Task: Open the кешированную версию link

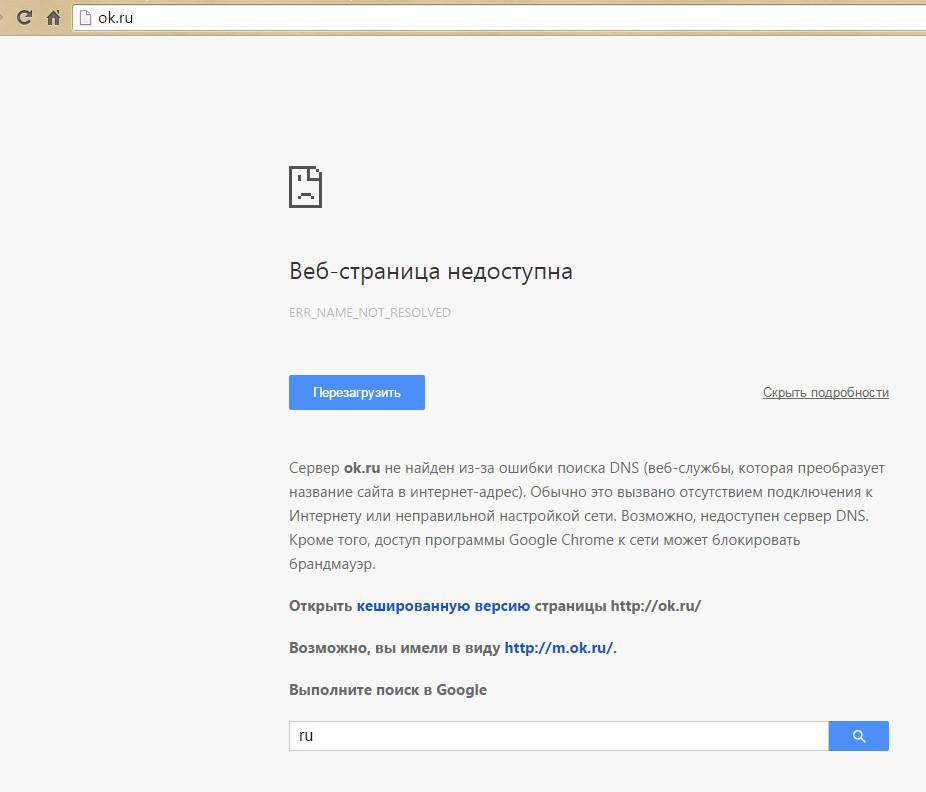Action: pyautogui.click(x=443, y=606)
